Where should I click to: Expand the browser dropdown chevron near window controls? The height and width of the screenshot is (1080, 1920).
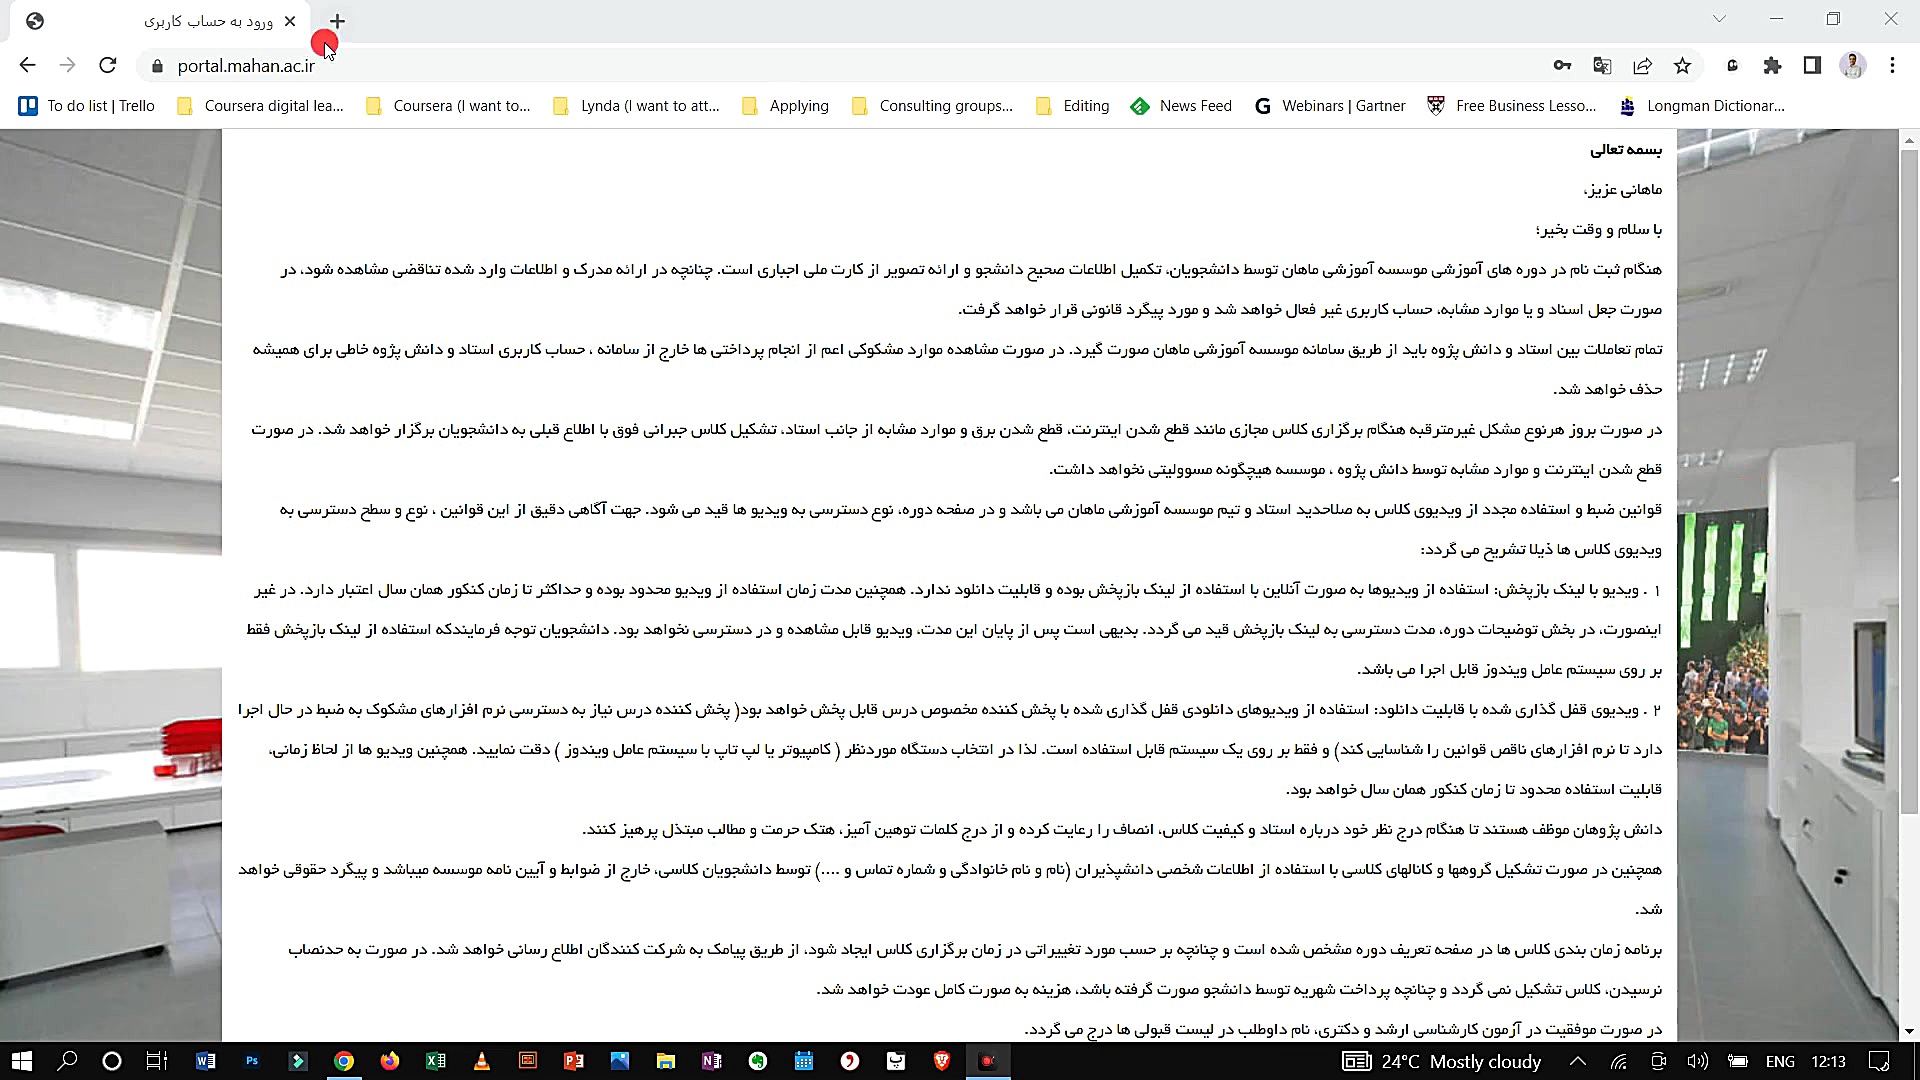click(x=1719, y=18)
